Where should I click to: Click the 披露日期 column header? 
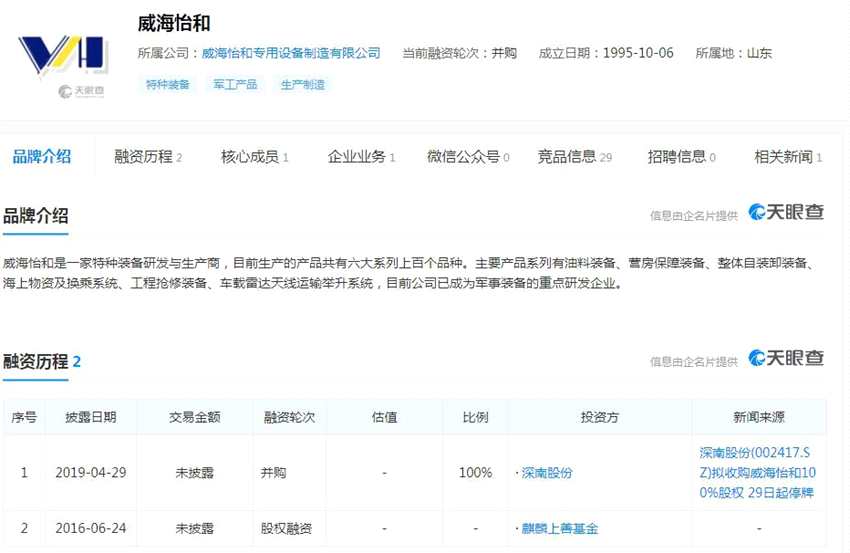coord(91,417)
